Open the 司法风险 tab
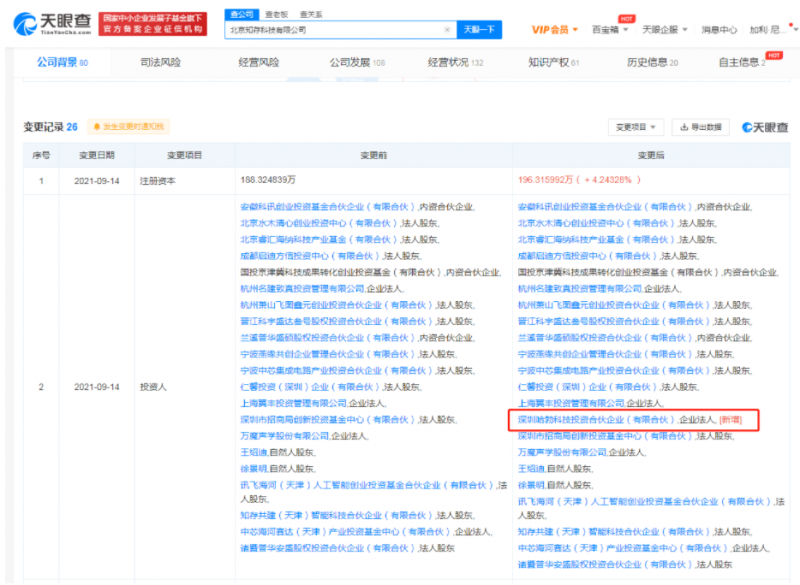 (x=160, y=62)
